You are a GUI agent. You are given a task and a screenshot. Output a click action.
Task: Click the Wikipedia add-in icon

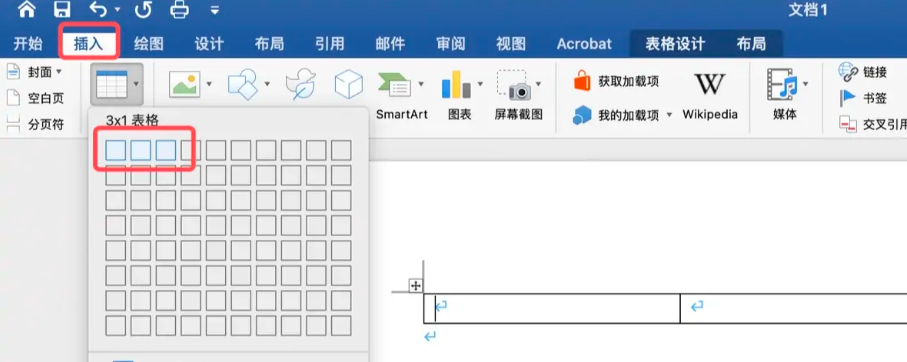(x=710, y=84)
